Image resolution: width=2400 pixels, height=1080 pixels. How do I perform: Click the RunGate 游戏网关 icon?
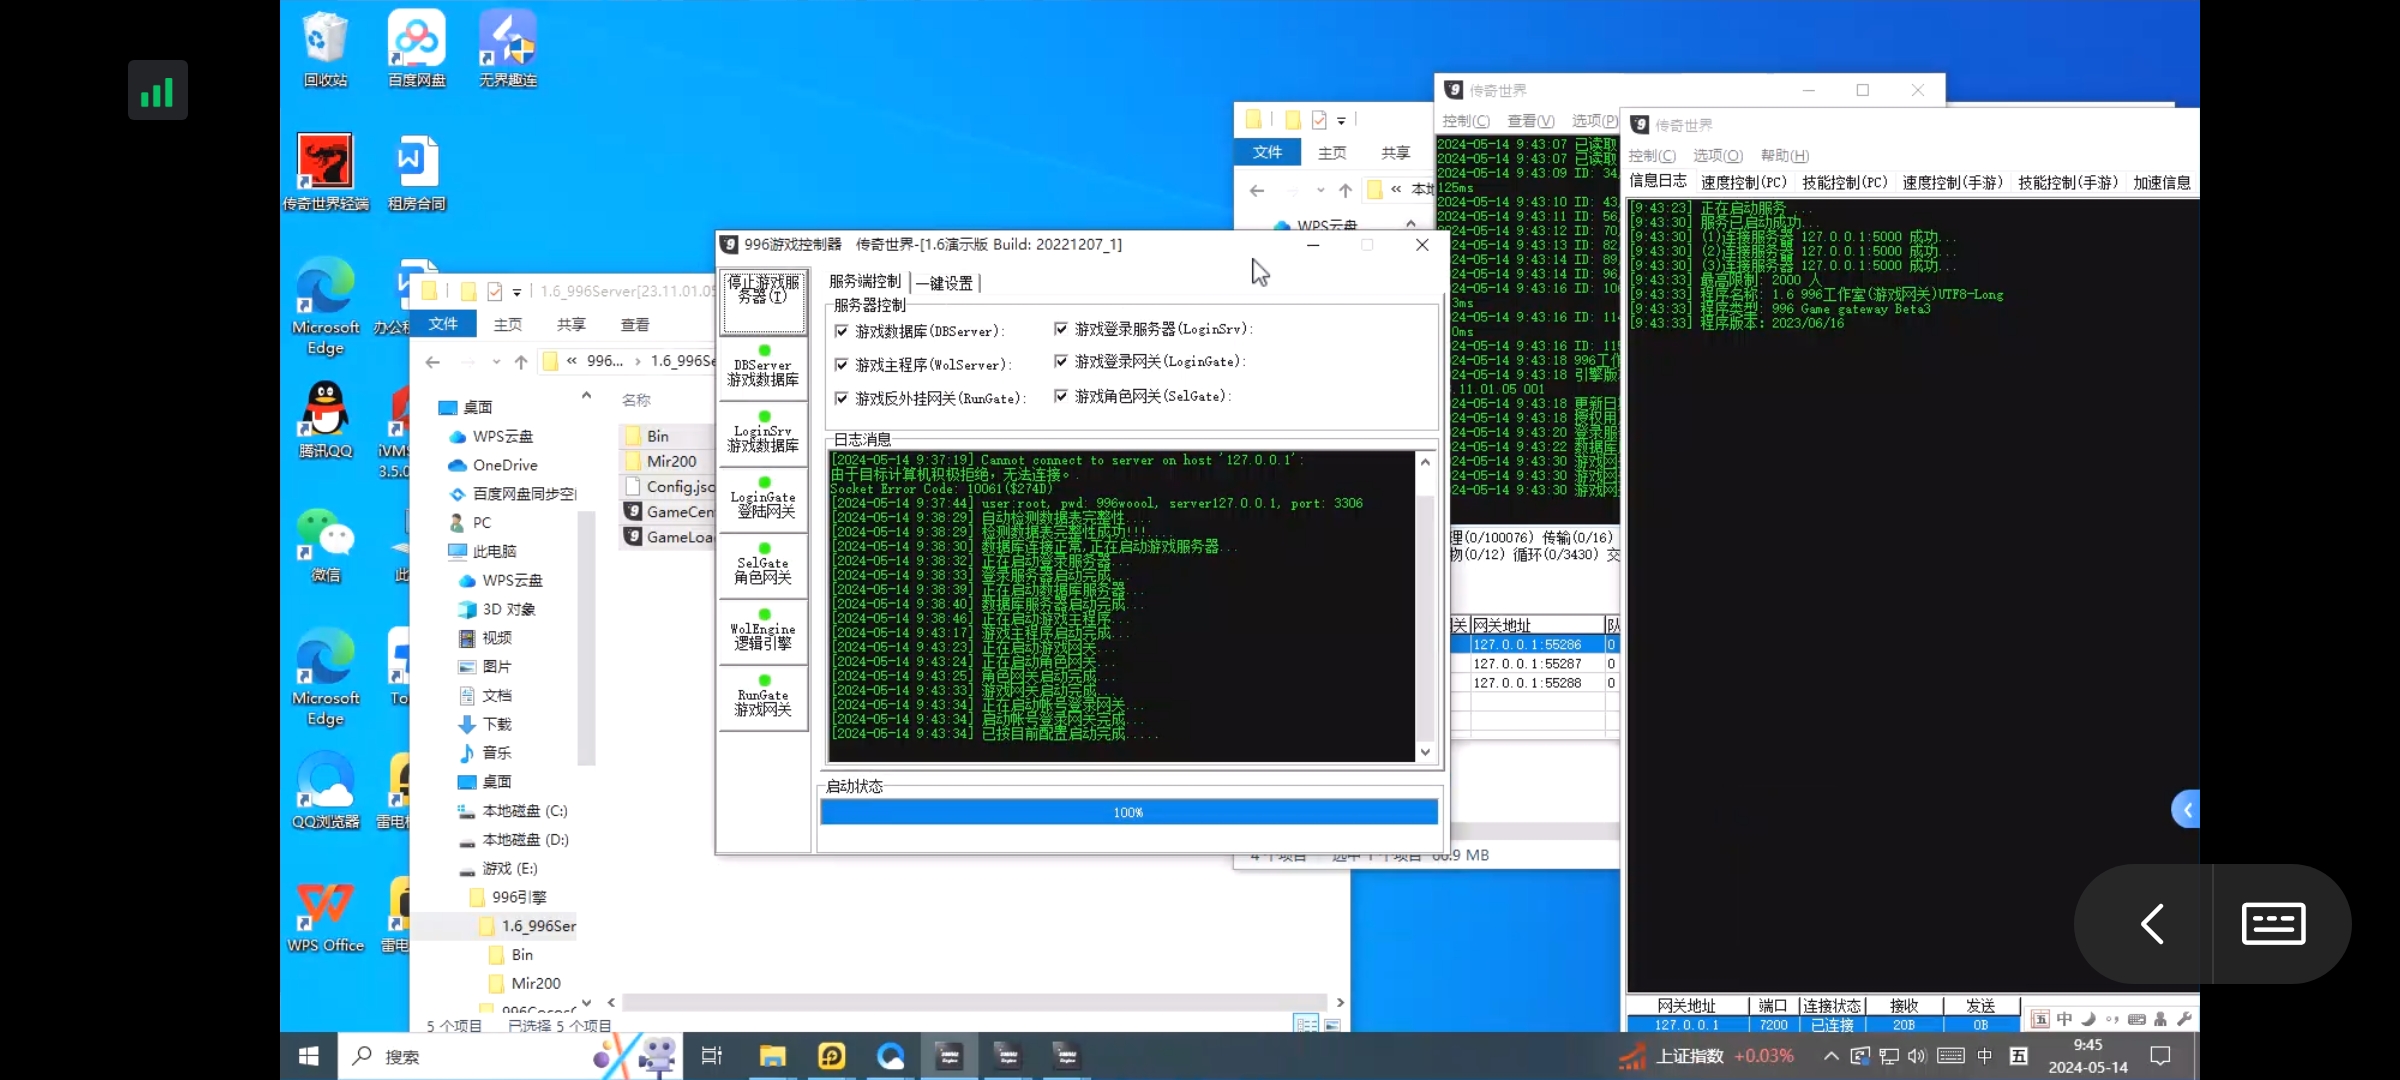[764, 699]
